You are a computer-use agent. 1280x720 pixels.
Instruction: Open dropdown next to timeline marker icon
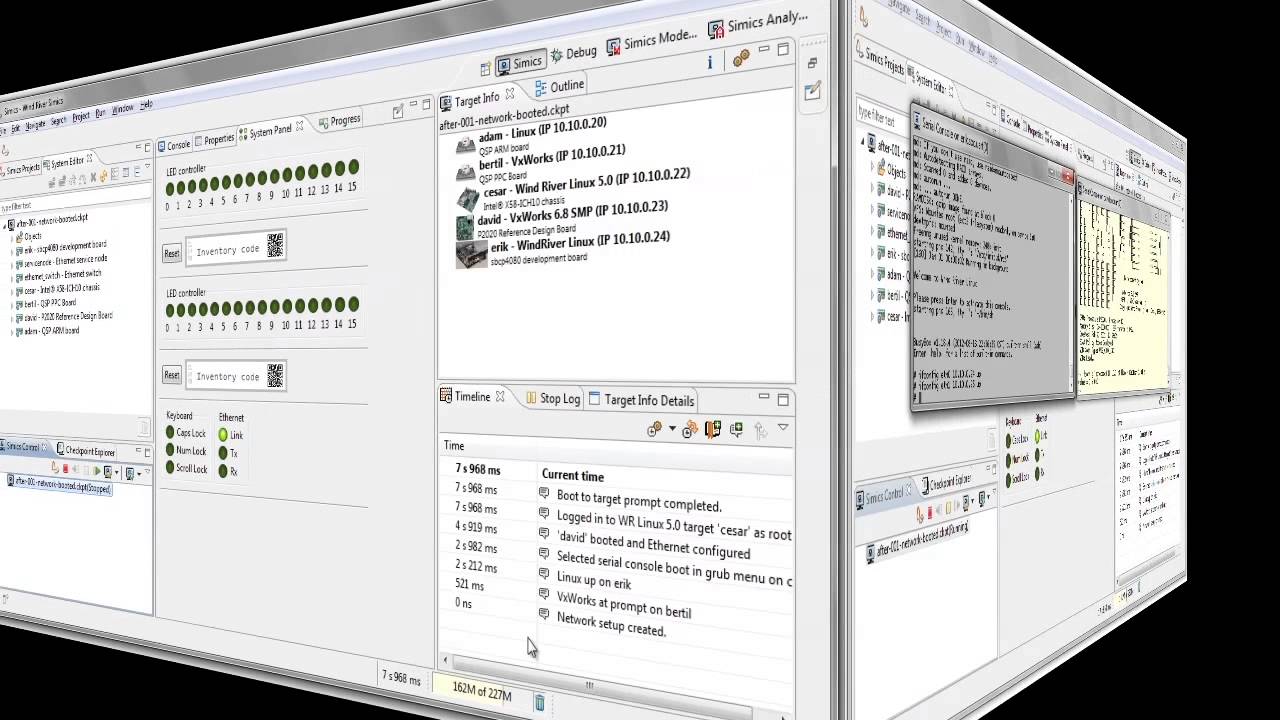(672, 430)
